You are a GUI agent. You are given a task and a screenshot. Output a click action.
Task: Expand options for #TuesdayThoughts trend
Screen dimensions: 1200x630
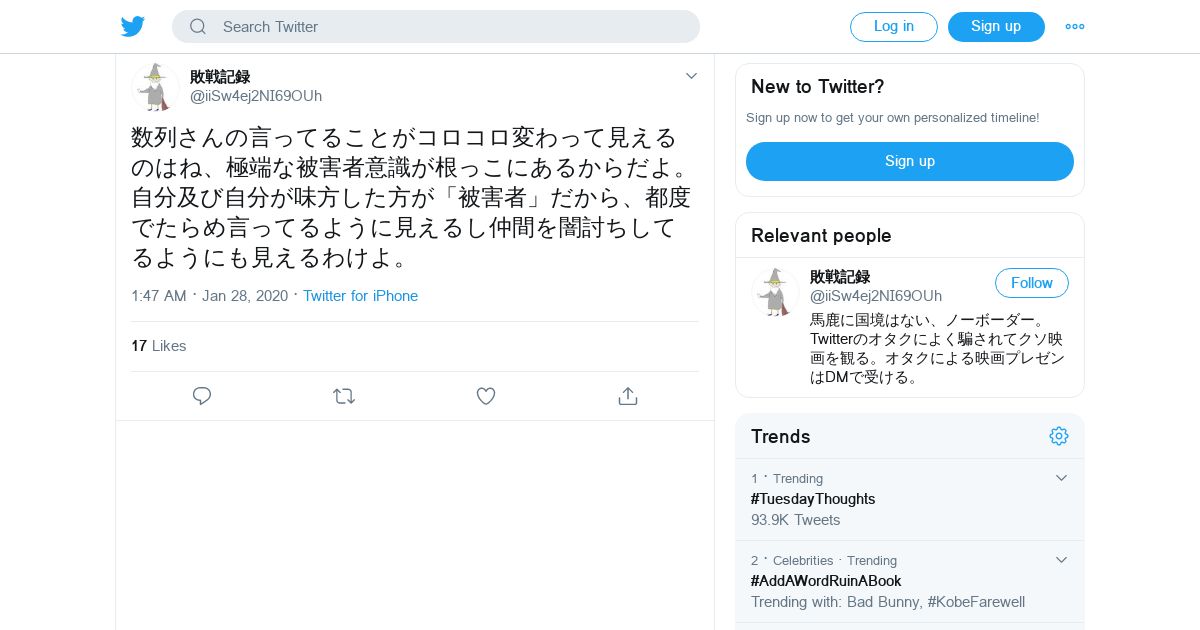point(1062,478)
